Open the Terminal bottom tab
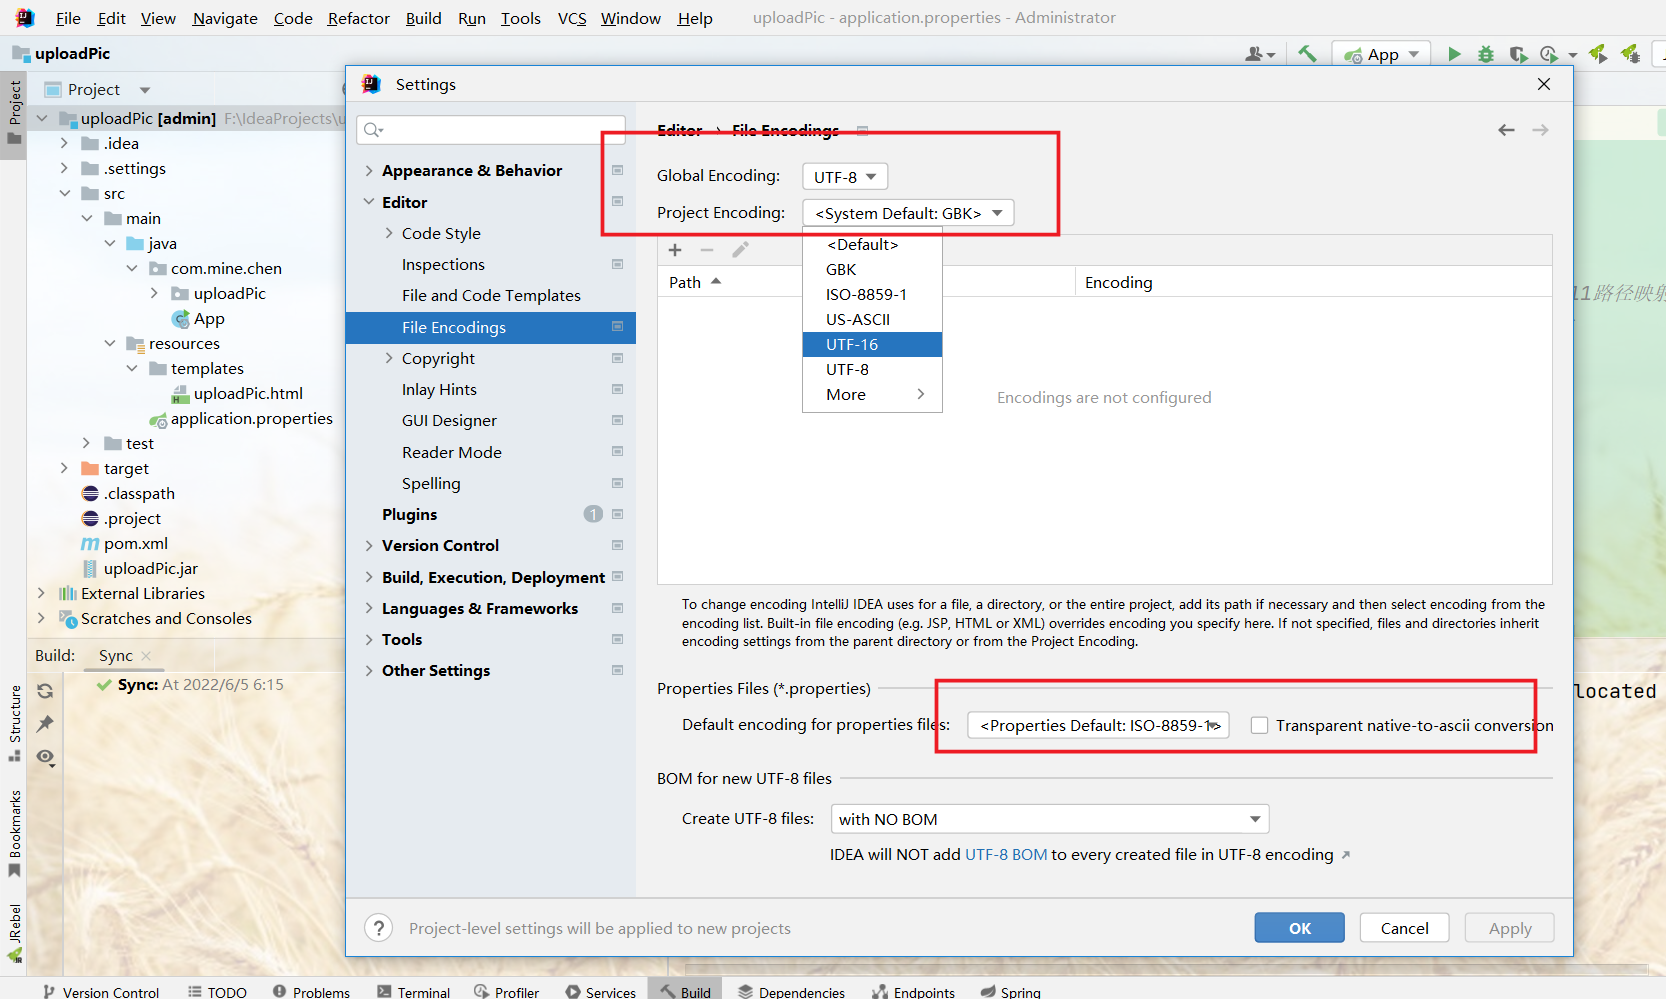The height and width of the screenshot is (999, 1666). pyautogui.click(x=414, y=992)
